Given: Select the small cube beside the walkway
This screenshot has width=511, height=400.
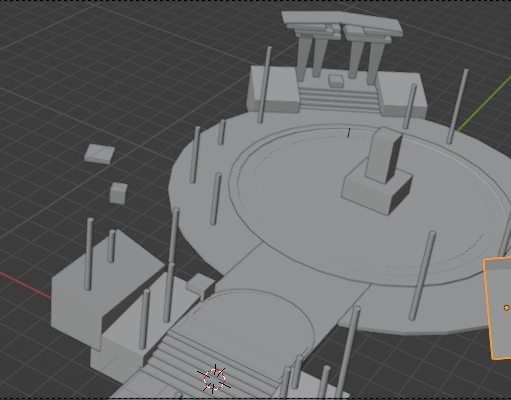Looking at the screenshot, I should pos(200,286).
